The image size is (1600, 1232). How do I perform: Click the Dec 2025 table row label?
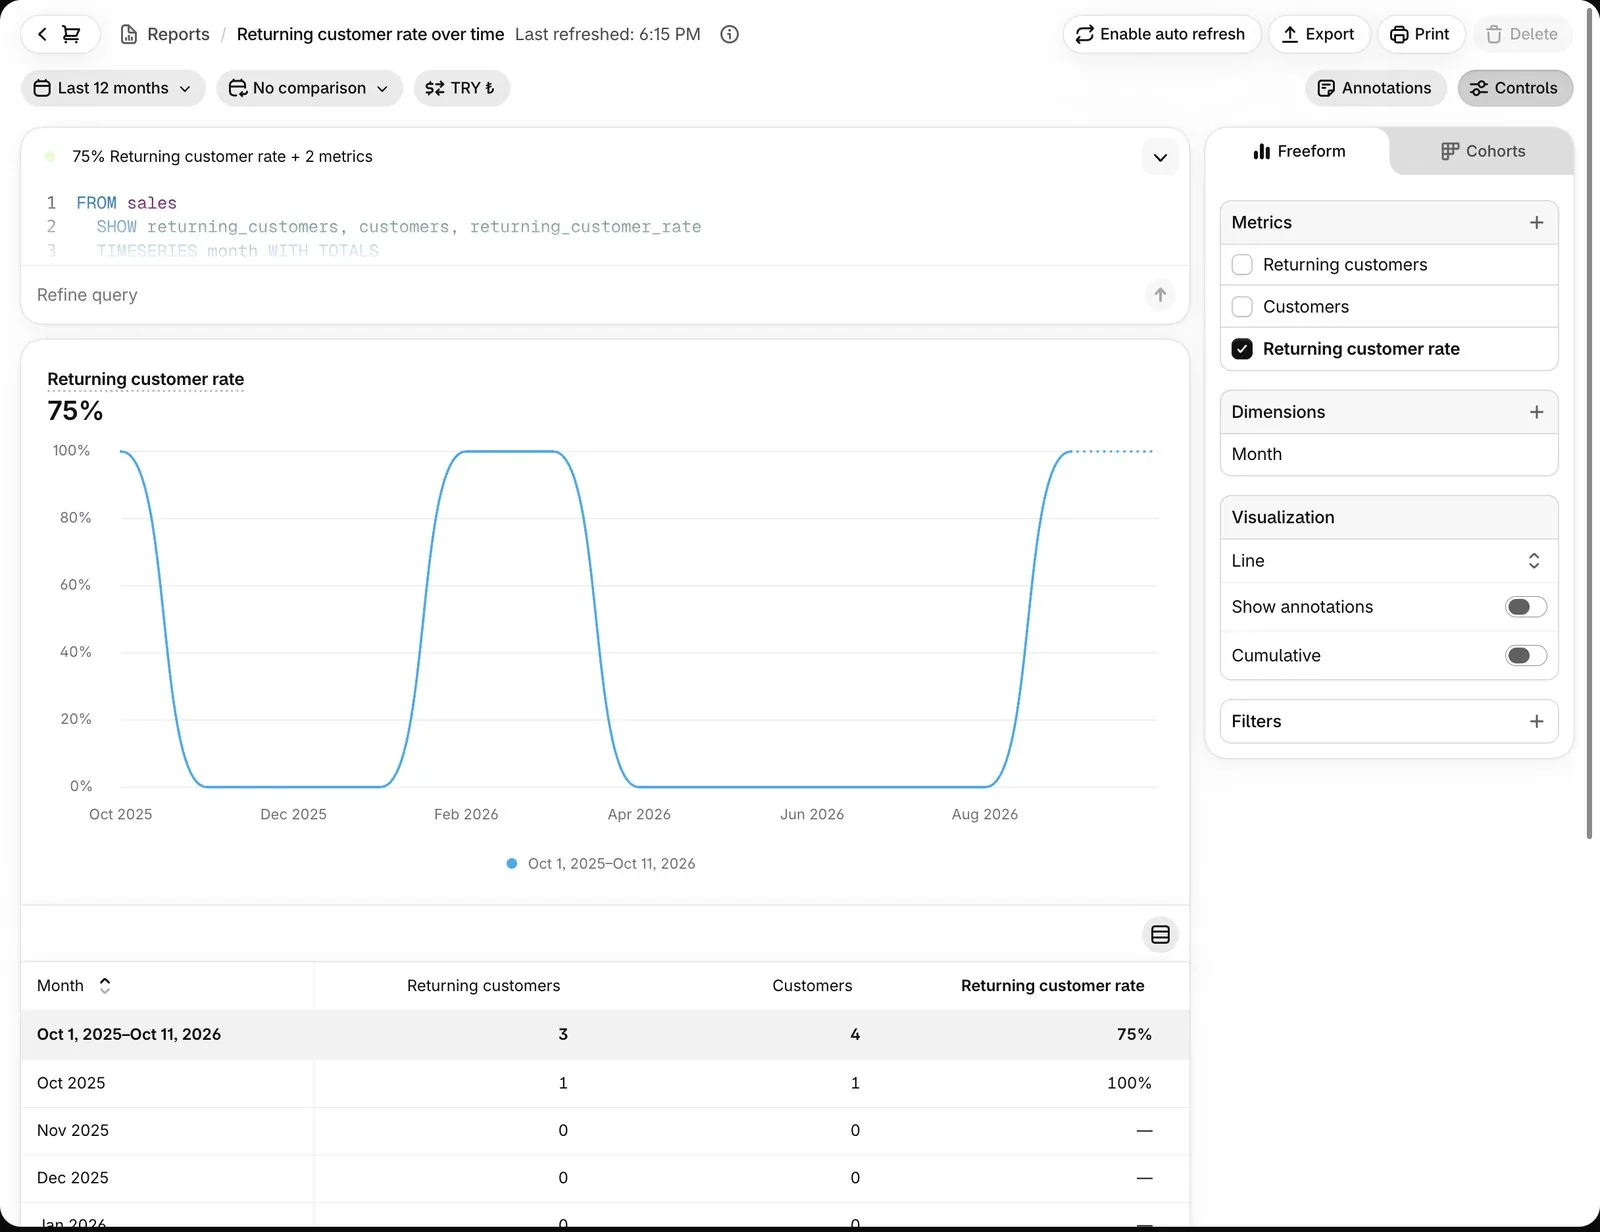pyautogui.click(x=73, y=1178)
